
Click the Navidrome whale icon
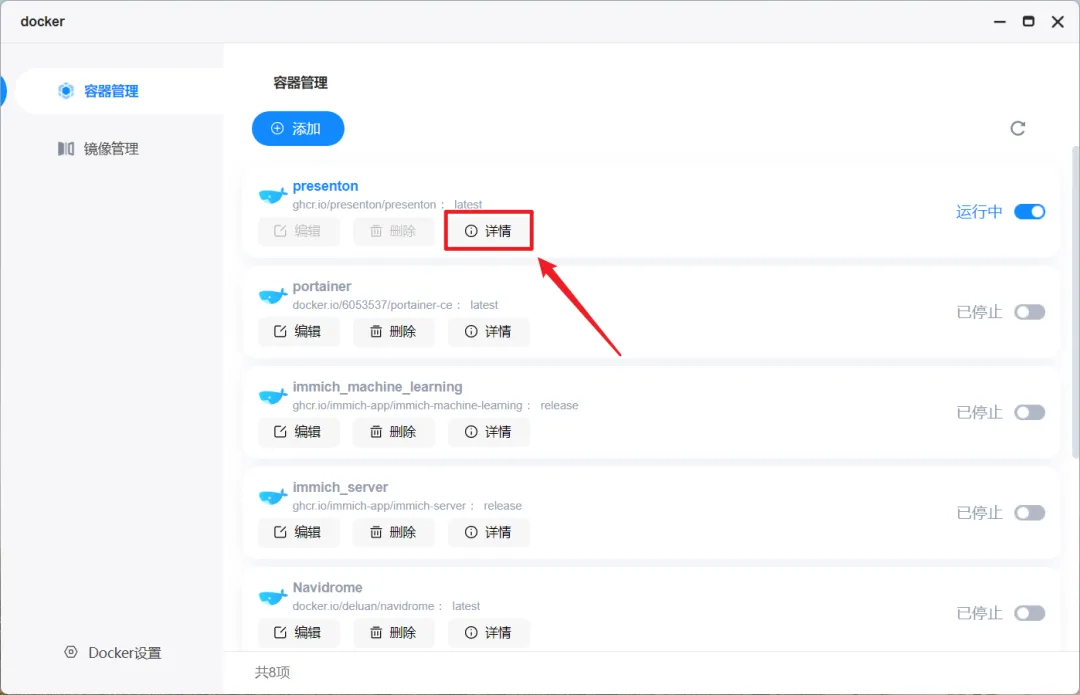pyautogui.click(x=273, y=597)
